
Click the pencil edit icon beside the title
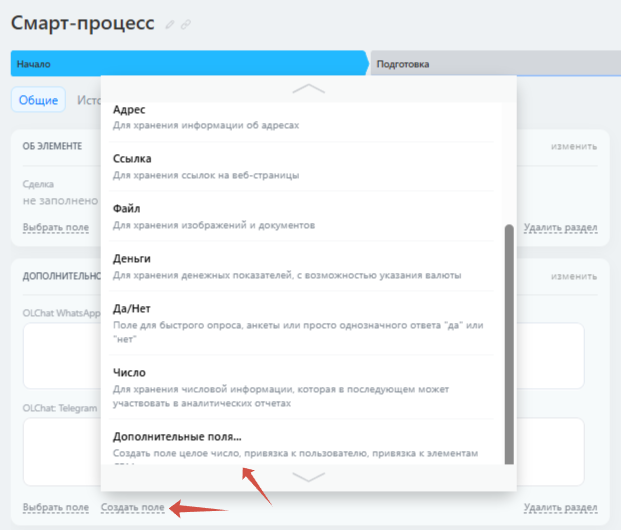pos(170,24)
